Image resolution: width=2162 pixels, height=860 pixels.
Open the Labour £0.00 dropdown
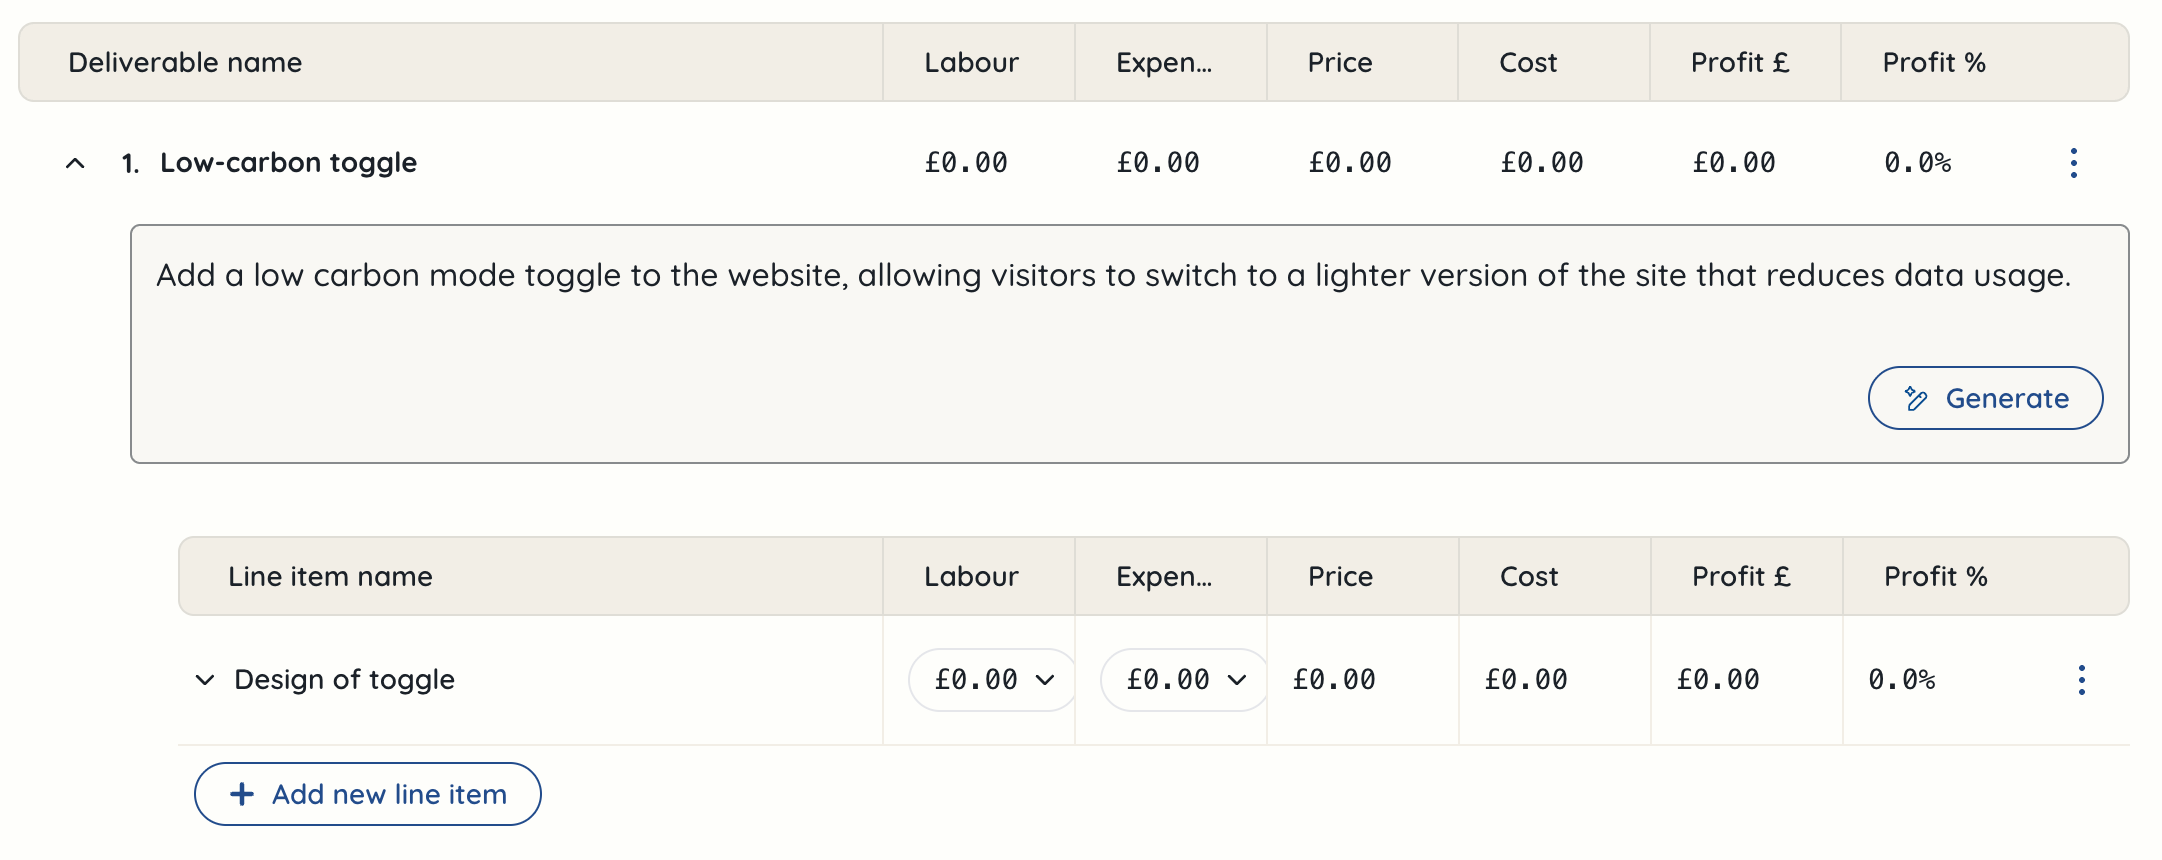992,680
